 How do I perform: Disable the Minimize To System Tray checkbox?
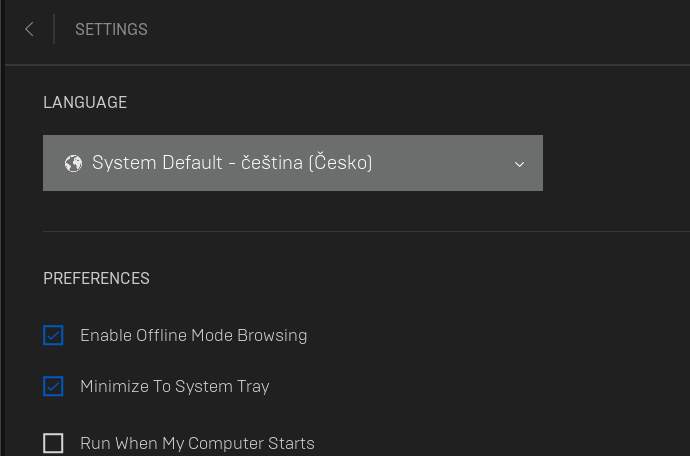[x=53, y=386]
